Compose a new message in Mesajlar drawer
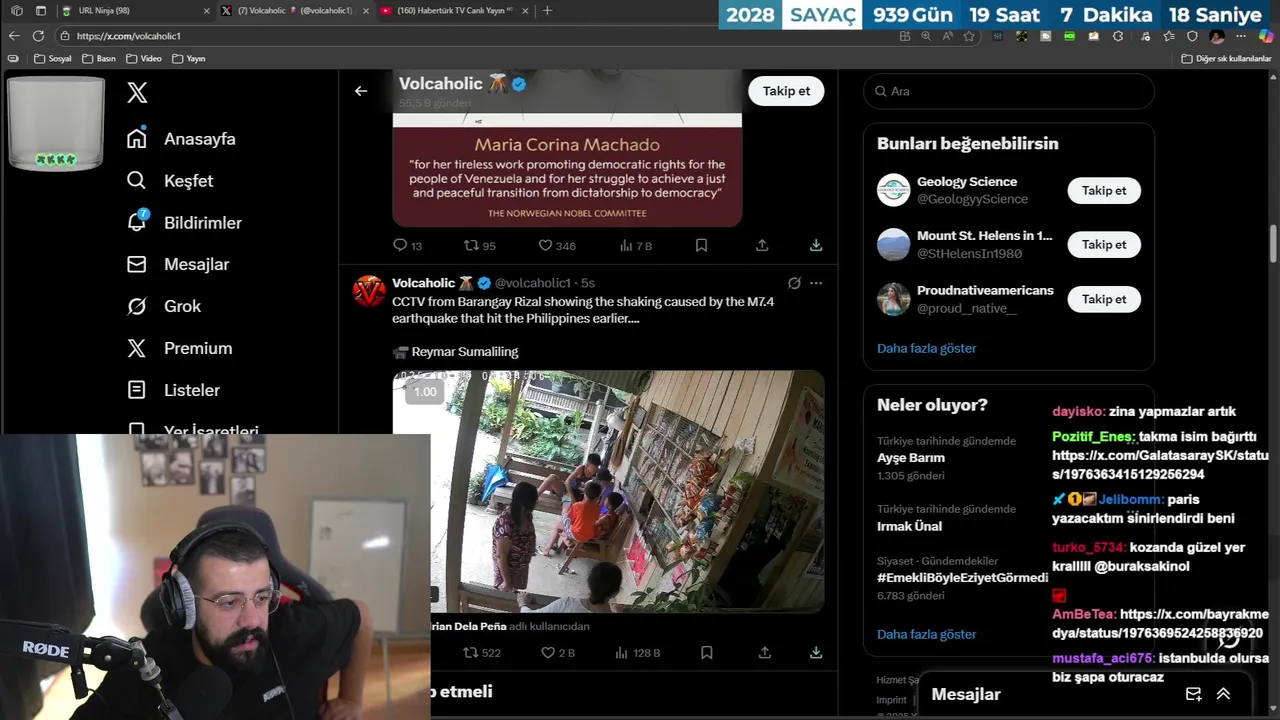Screen dimensions: 1280x720 click(x=1193, y=694)
